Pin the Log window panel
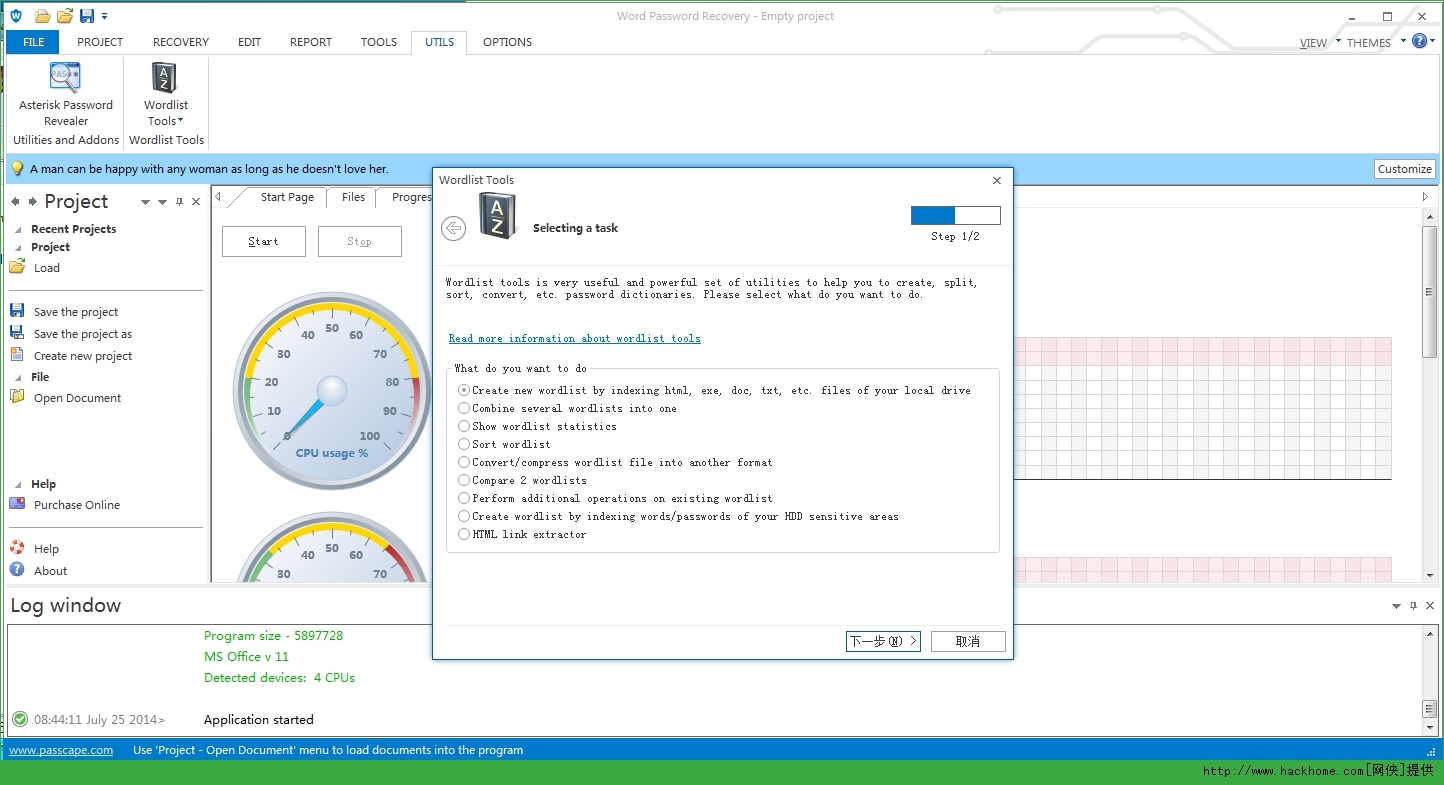 pyautogui.click(x=1413, y=606)
